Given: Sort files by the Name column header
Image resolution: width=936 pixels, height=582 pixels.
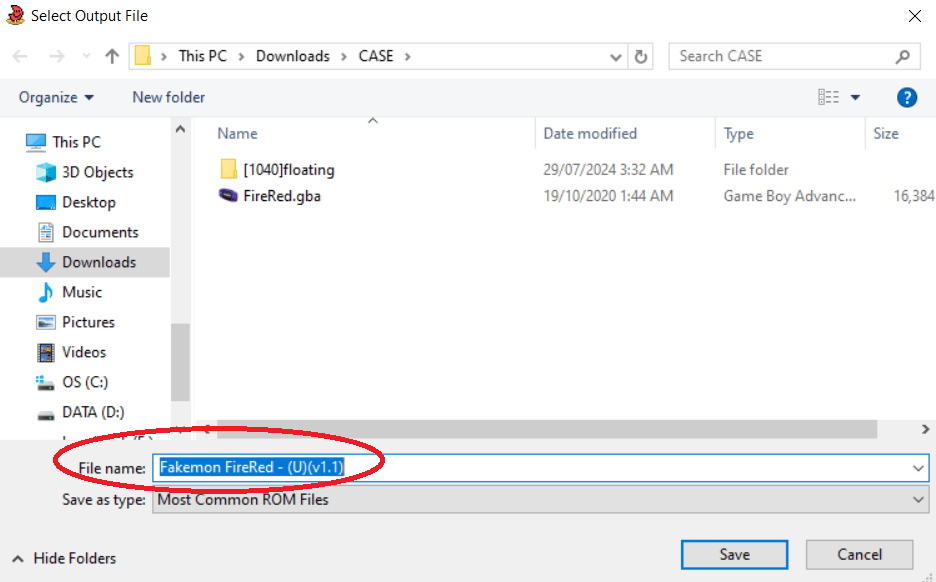Looking at the screenshot, I should tap(237, 133).
